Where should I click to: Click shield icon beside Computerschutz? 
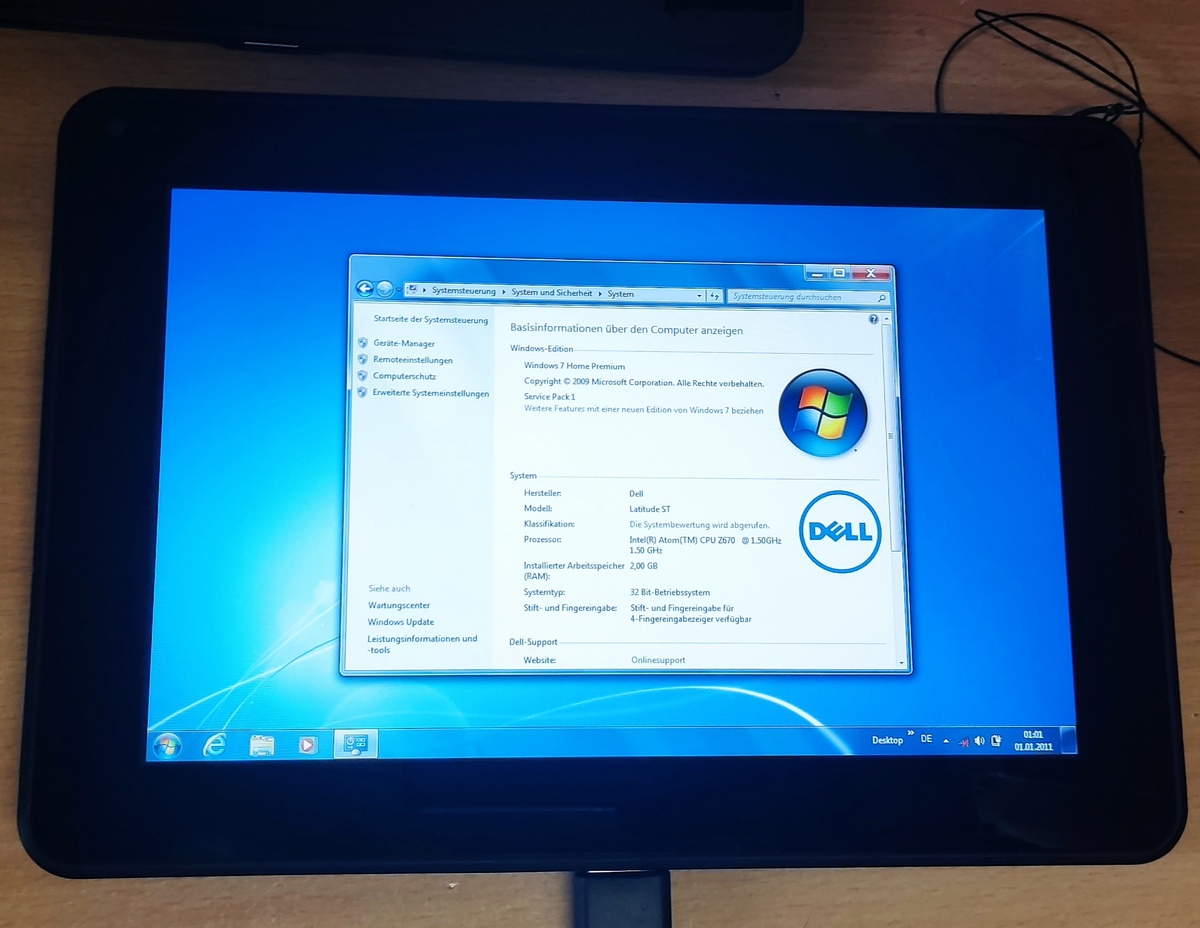(363, 376)
